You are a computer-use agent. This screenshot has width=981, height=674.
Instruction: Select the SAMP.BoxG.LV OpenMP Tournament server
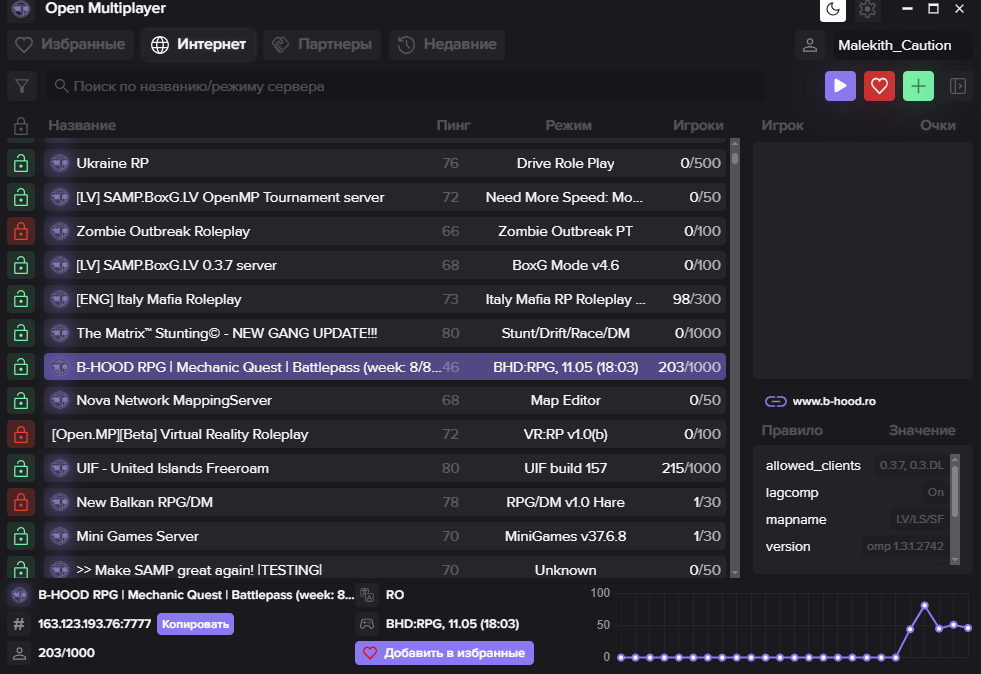(385, 197)
